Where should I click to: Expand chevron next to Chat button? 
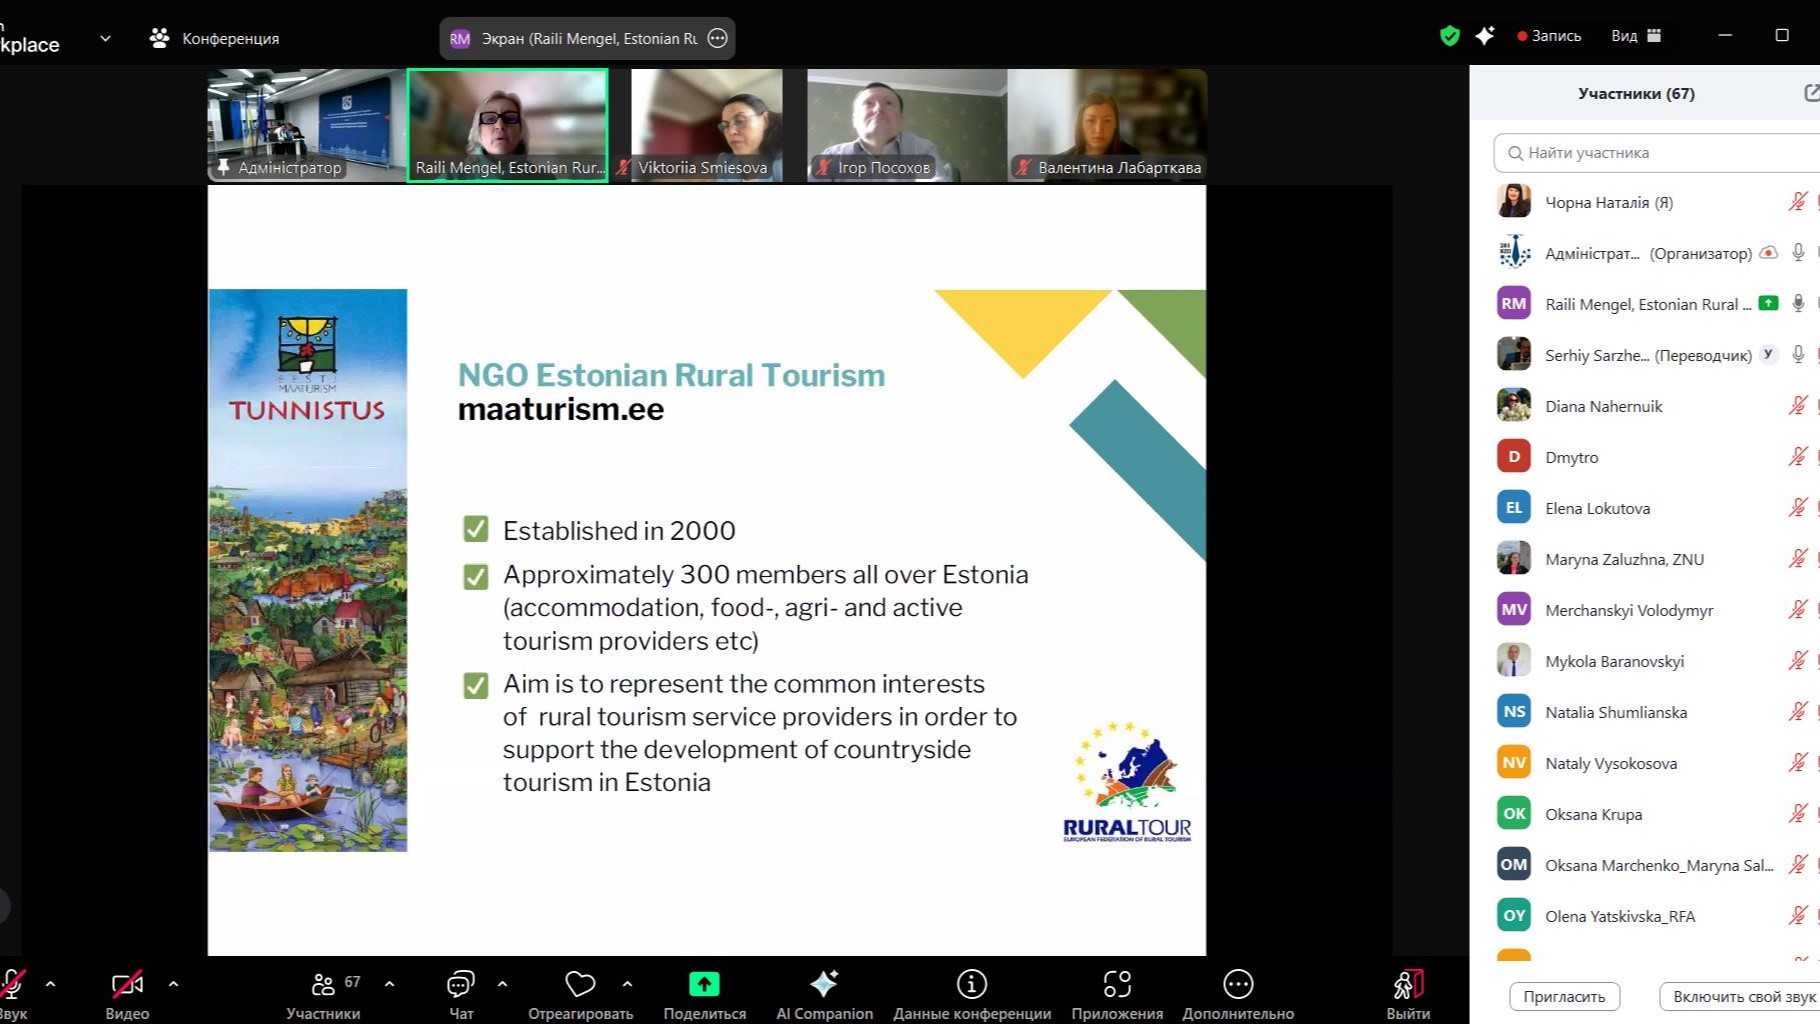pyautogui.click(x=503, y=984)
